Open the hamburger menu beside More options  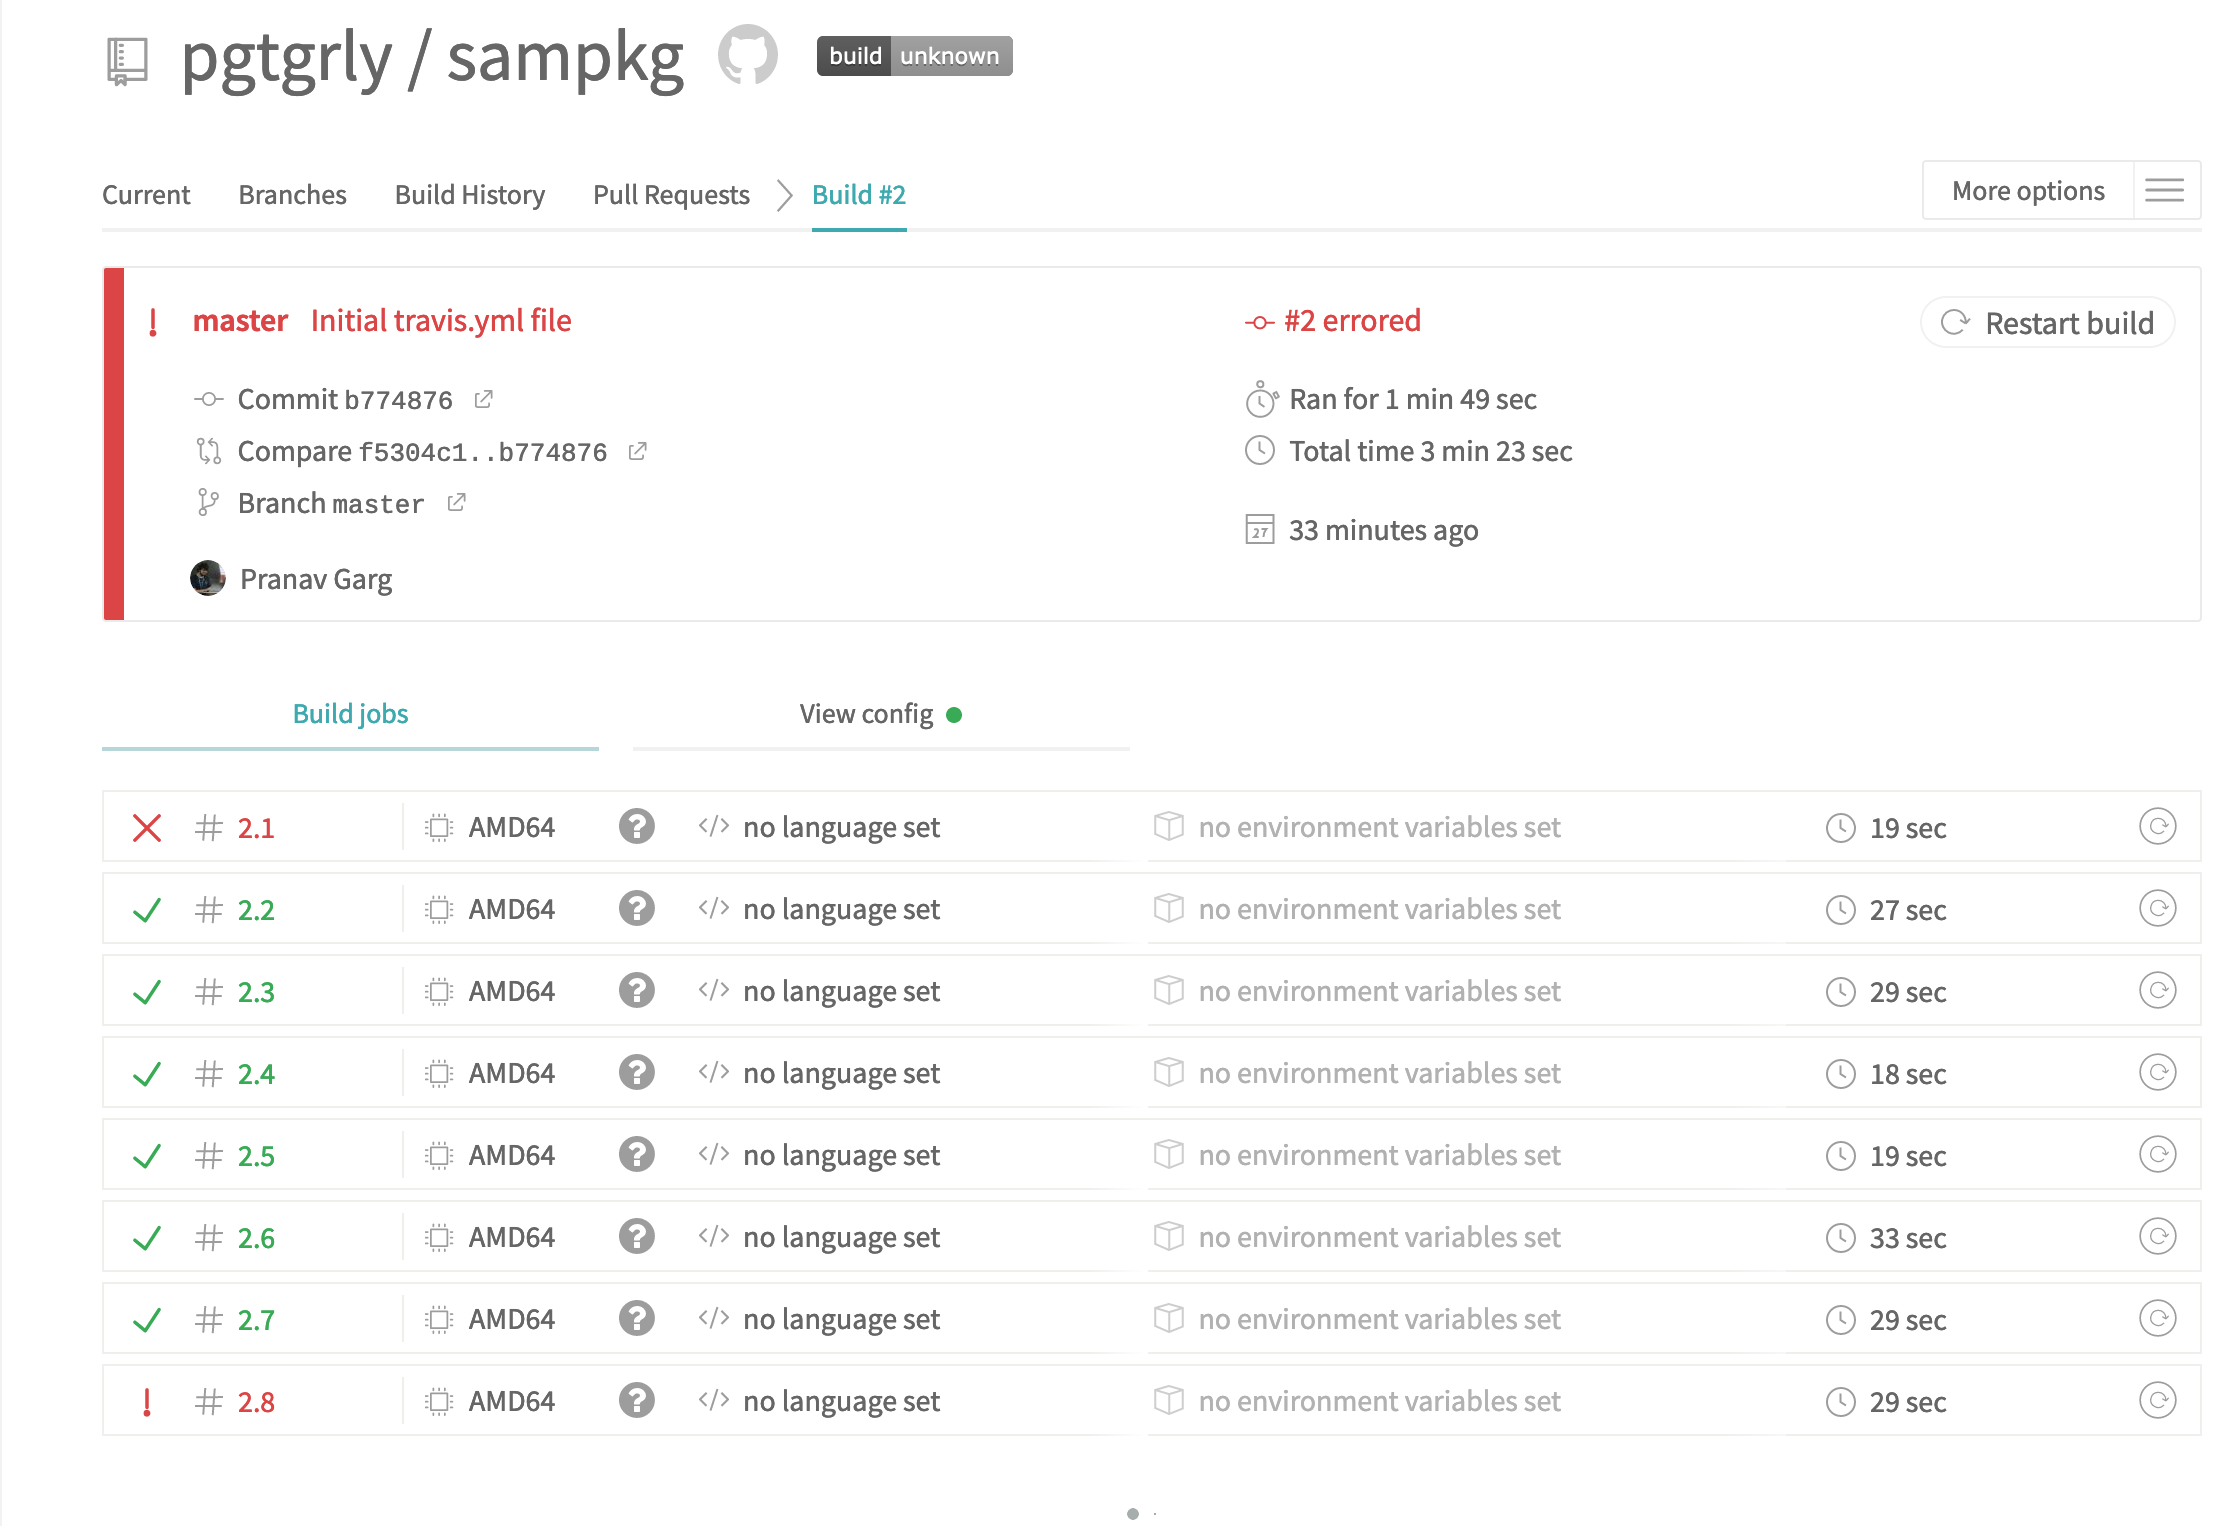coord(2165,190)
